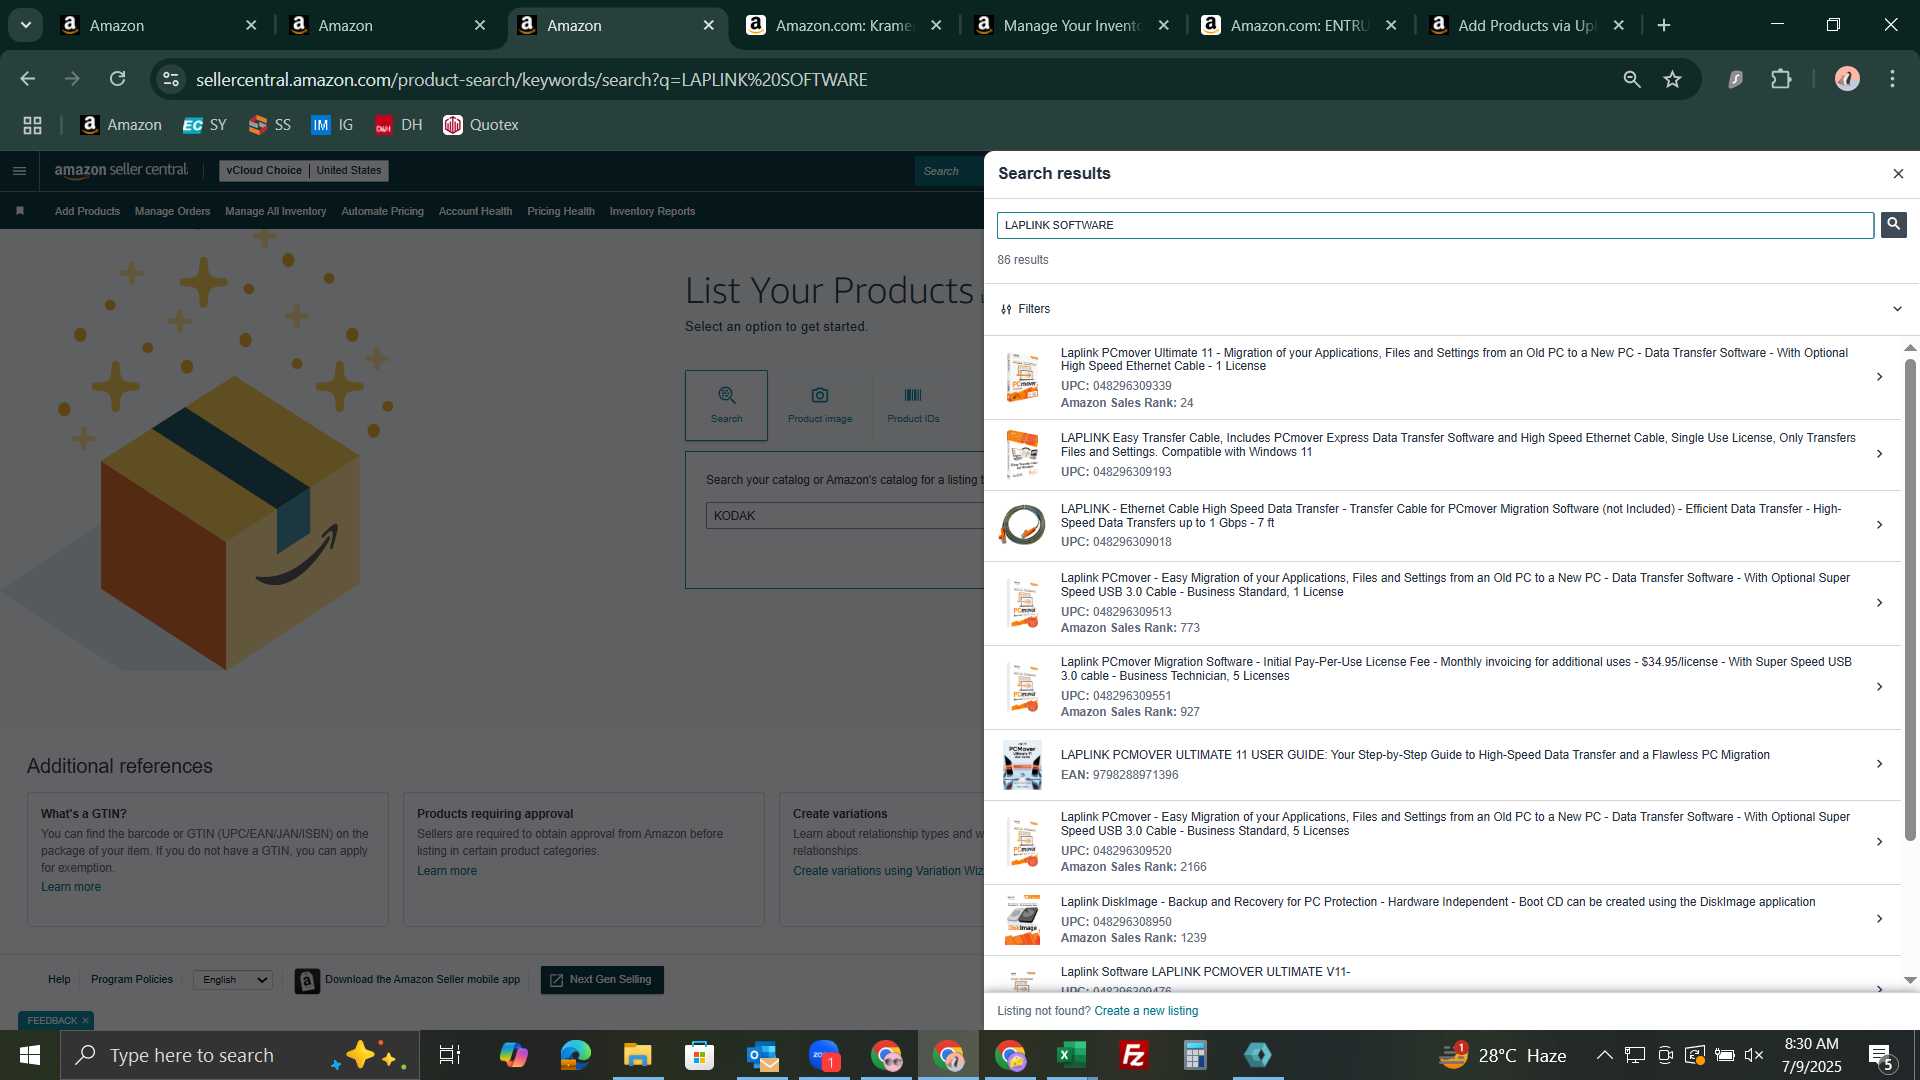Click the results scrollbar down arrow
The image size is (1920, 1080).
pyautogui.click(x=1910, y=981)
